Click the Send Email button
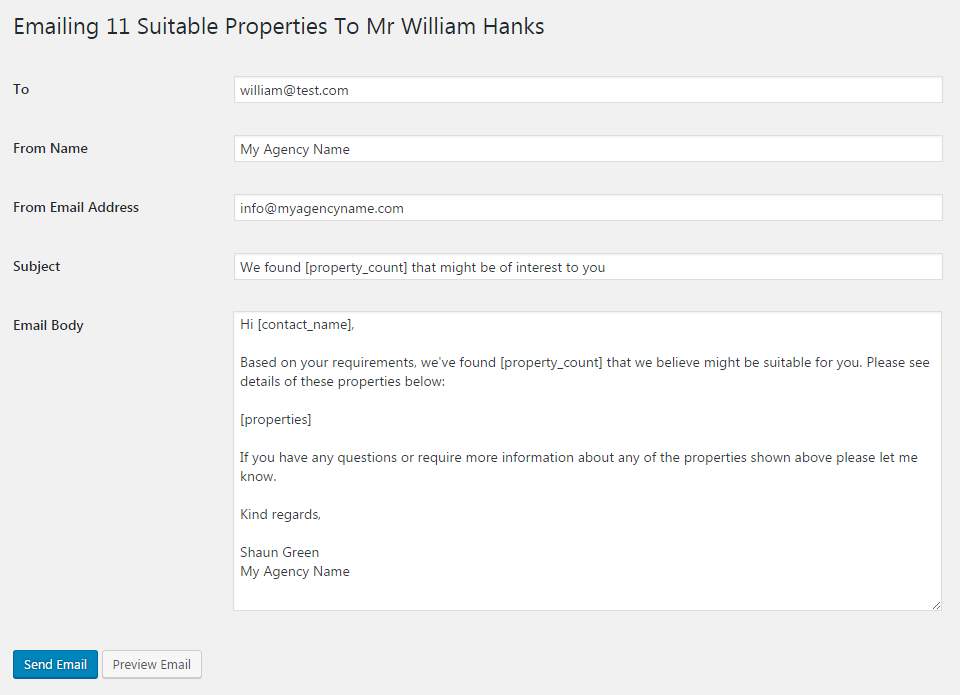 point(55,664)
